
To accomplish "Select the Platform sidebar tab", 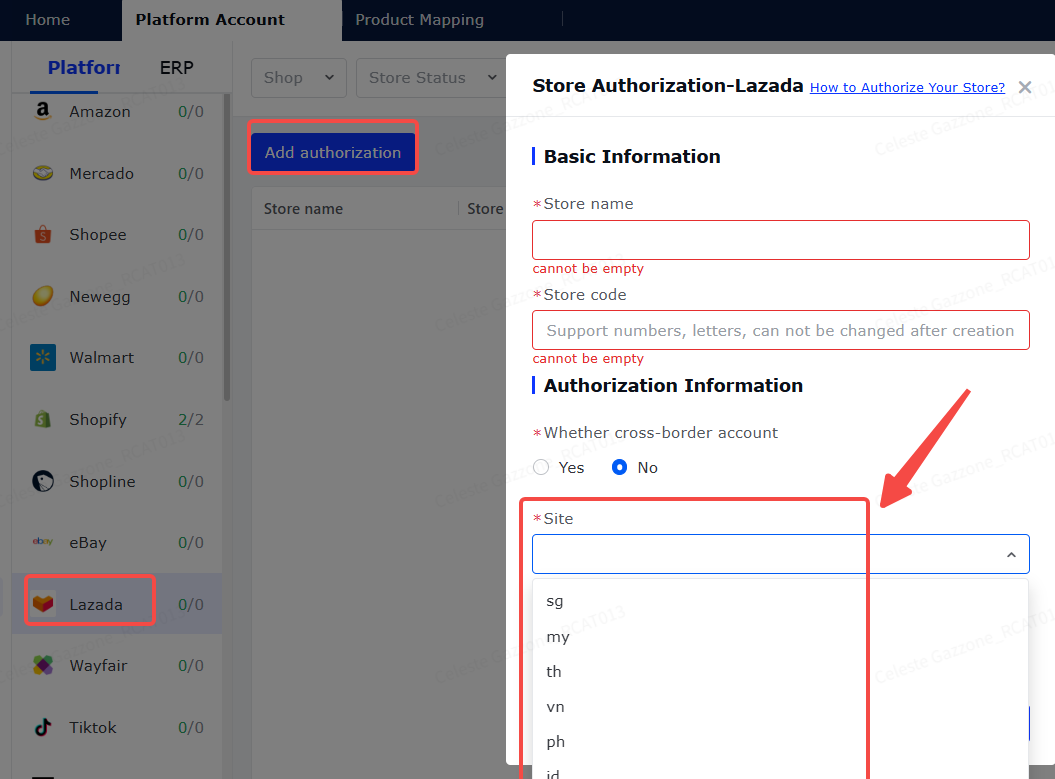I will pyautogui.click(x=83, y=68).
